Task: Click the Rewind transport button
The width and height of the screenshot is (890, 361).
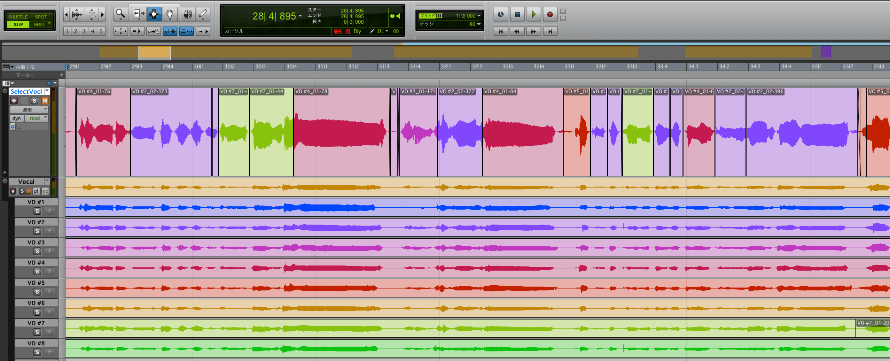Action: click(x=517, y=31)
